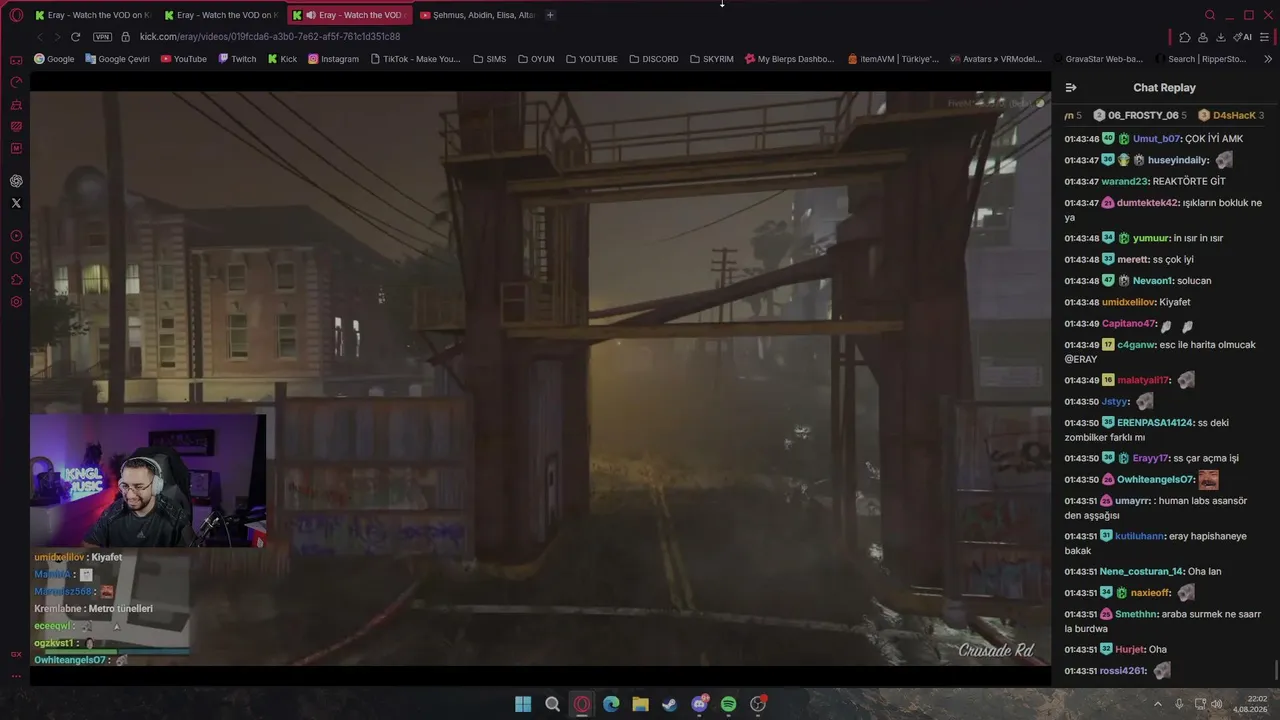Viewport: 1280px width, 720px height.
Task: Go back to the previous page
Action: pyautogui.click(x=40, y=37)
